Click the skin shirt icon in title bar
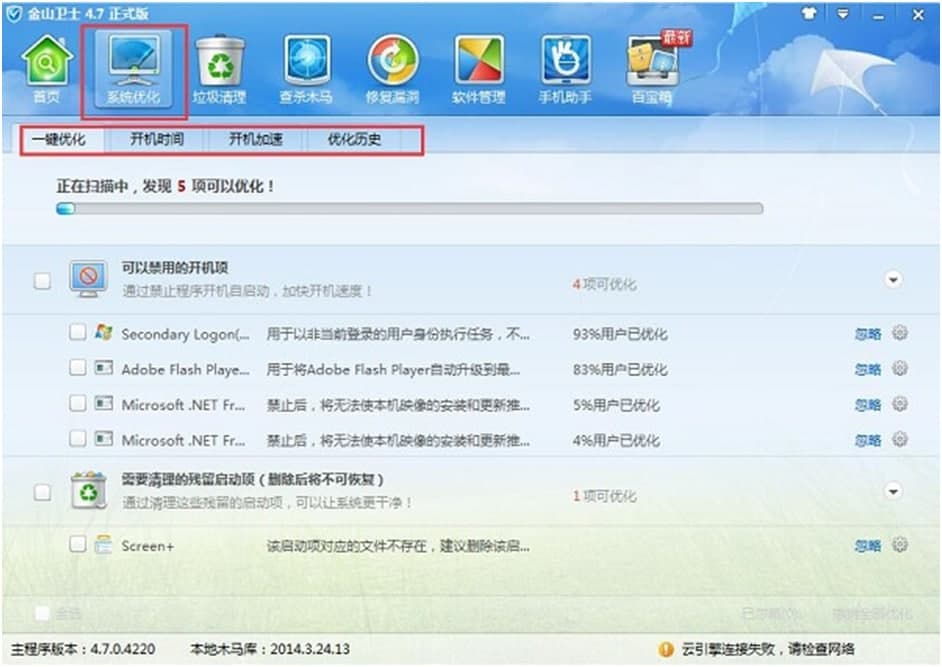This screenshot has width=942, height=667. [x=809, y=14]
